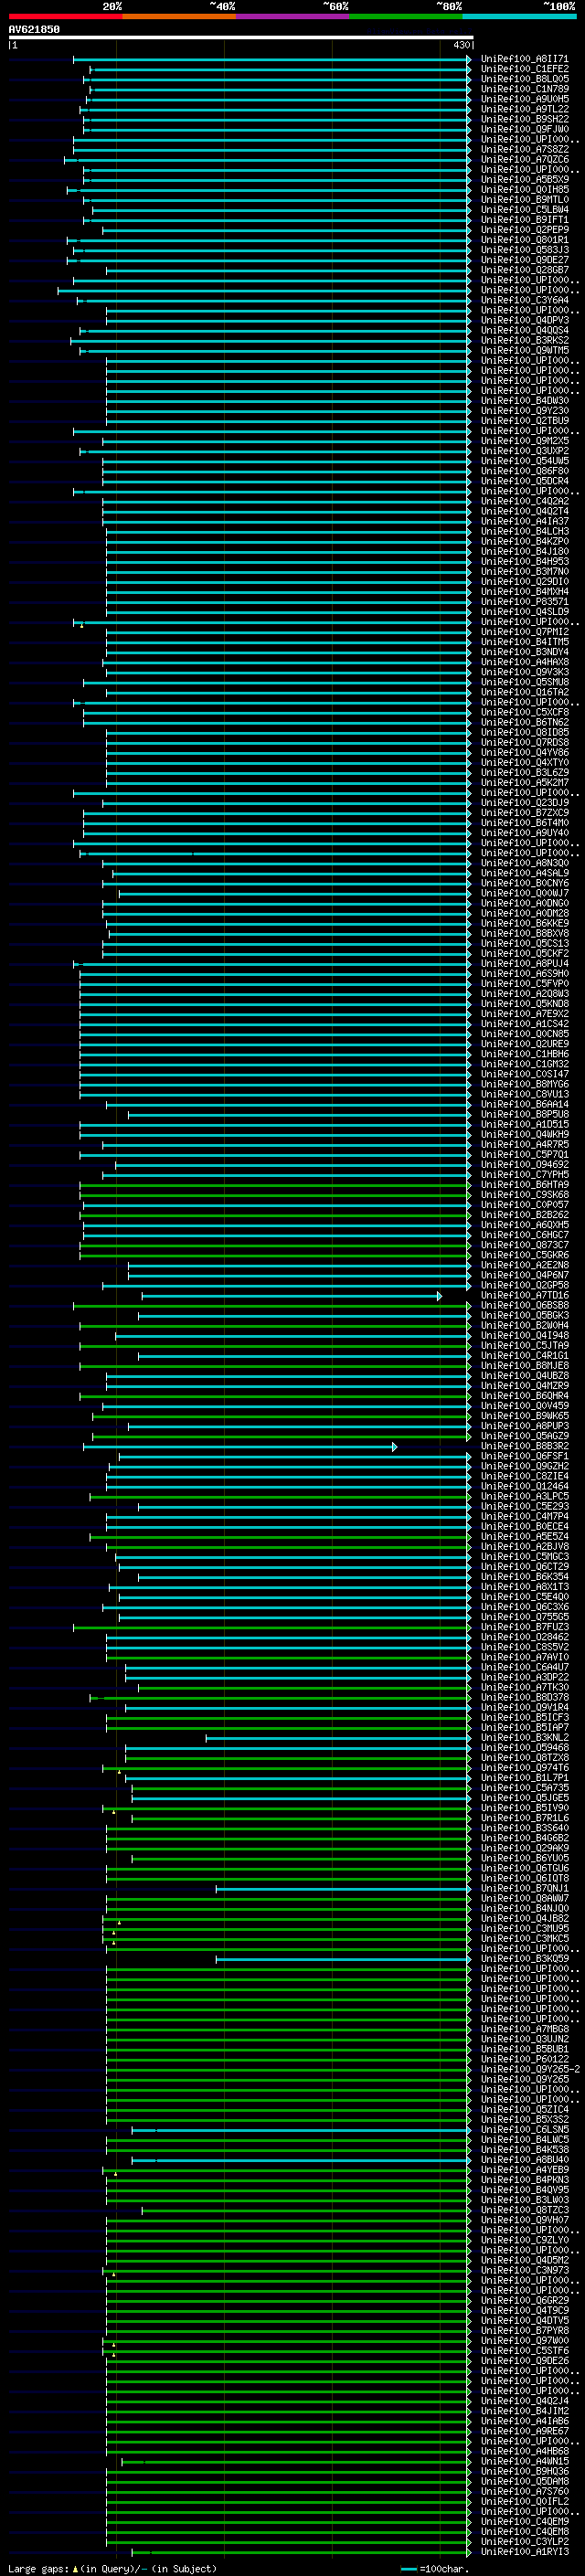Open the UniRef100_Q9FJW0 hit
Image resolution: width=585 pixels, height=2576 pixels.
pyautogui.click(x=524, y=129)
